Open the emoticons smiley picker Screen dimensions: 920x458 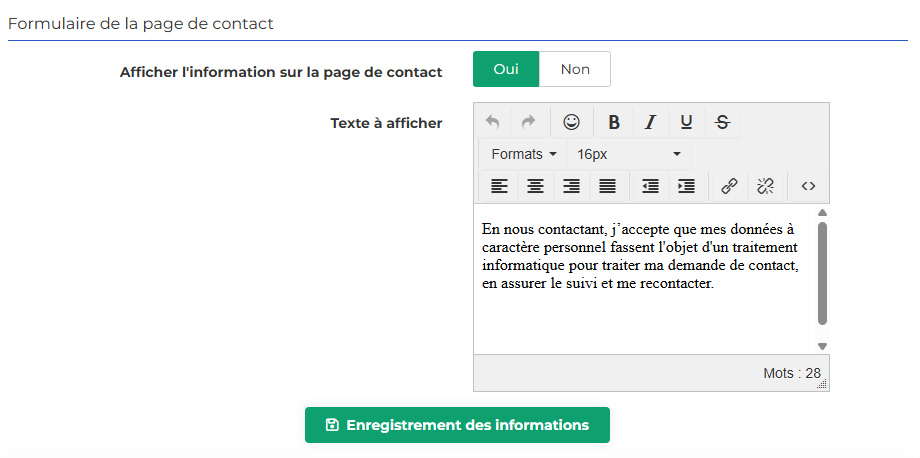click(571, 122)
